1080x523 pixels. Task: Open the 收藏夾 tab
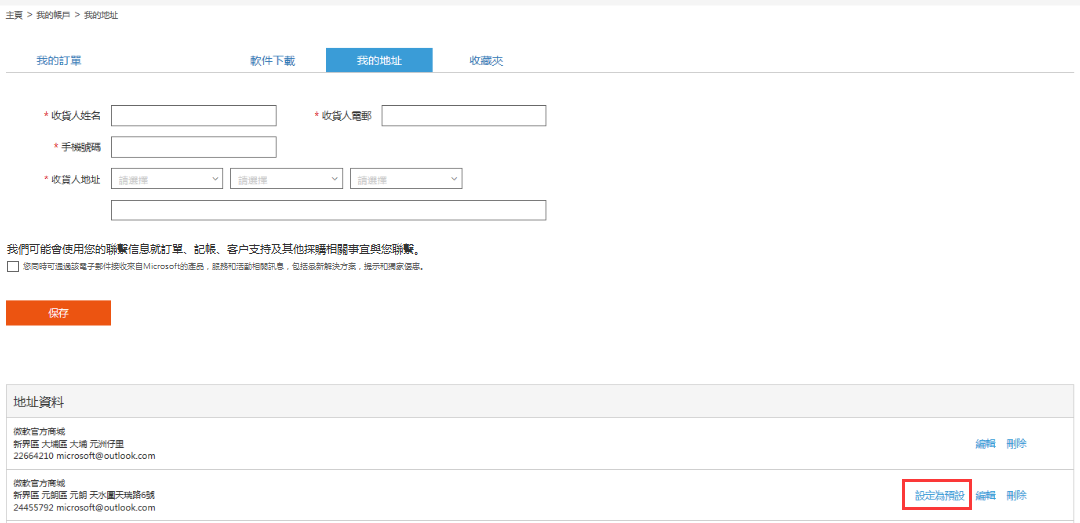coord(486,61)
